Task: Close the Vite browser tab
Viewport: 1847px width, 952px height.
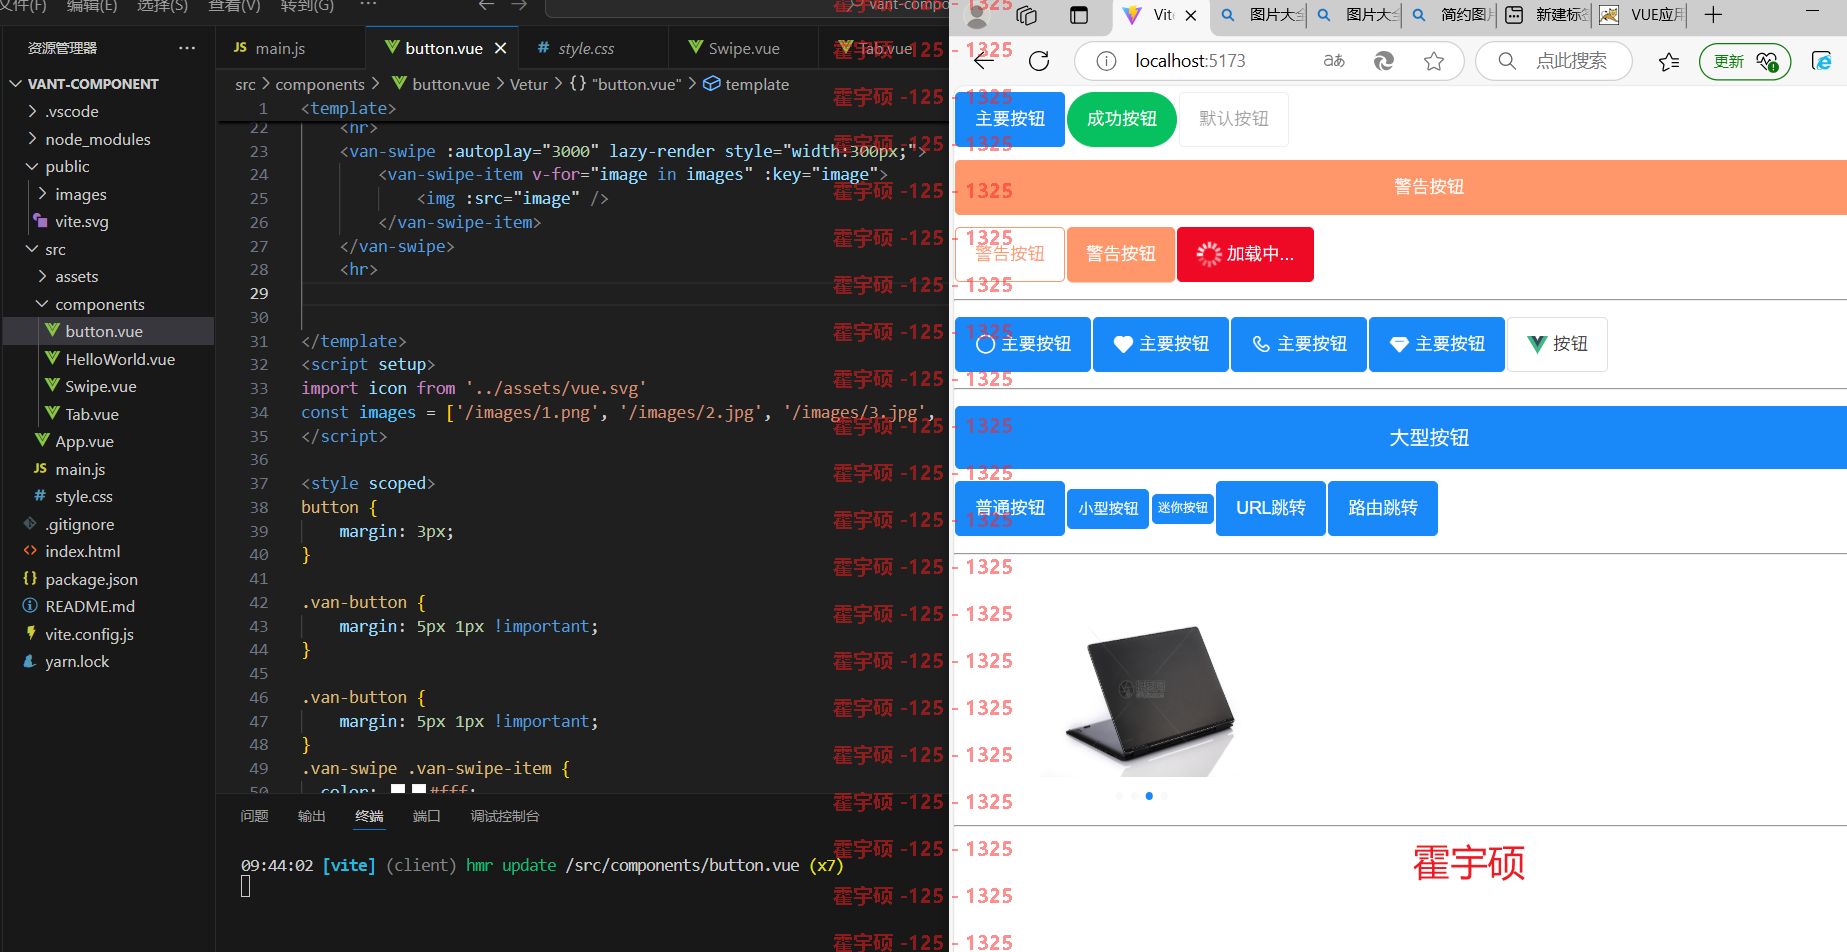Action: (1191, 15)
